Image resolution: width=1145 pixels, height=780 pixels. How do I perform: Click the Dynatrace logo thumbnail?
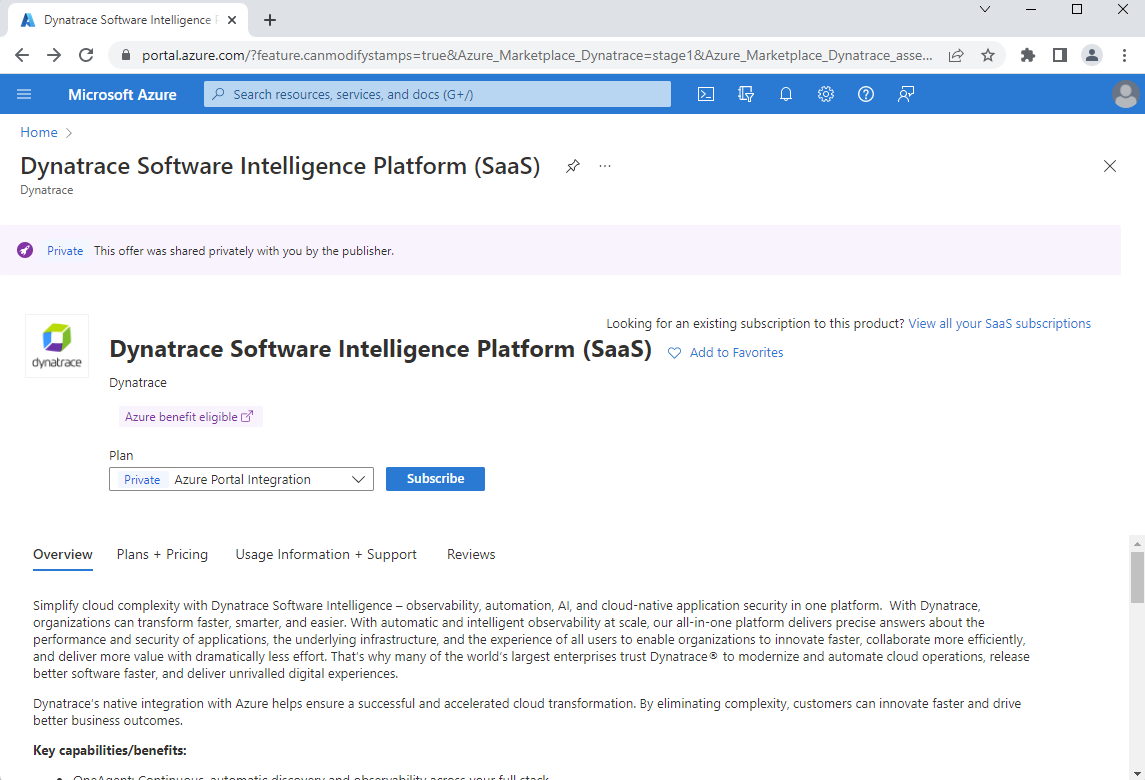[57, 346]
